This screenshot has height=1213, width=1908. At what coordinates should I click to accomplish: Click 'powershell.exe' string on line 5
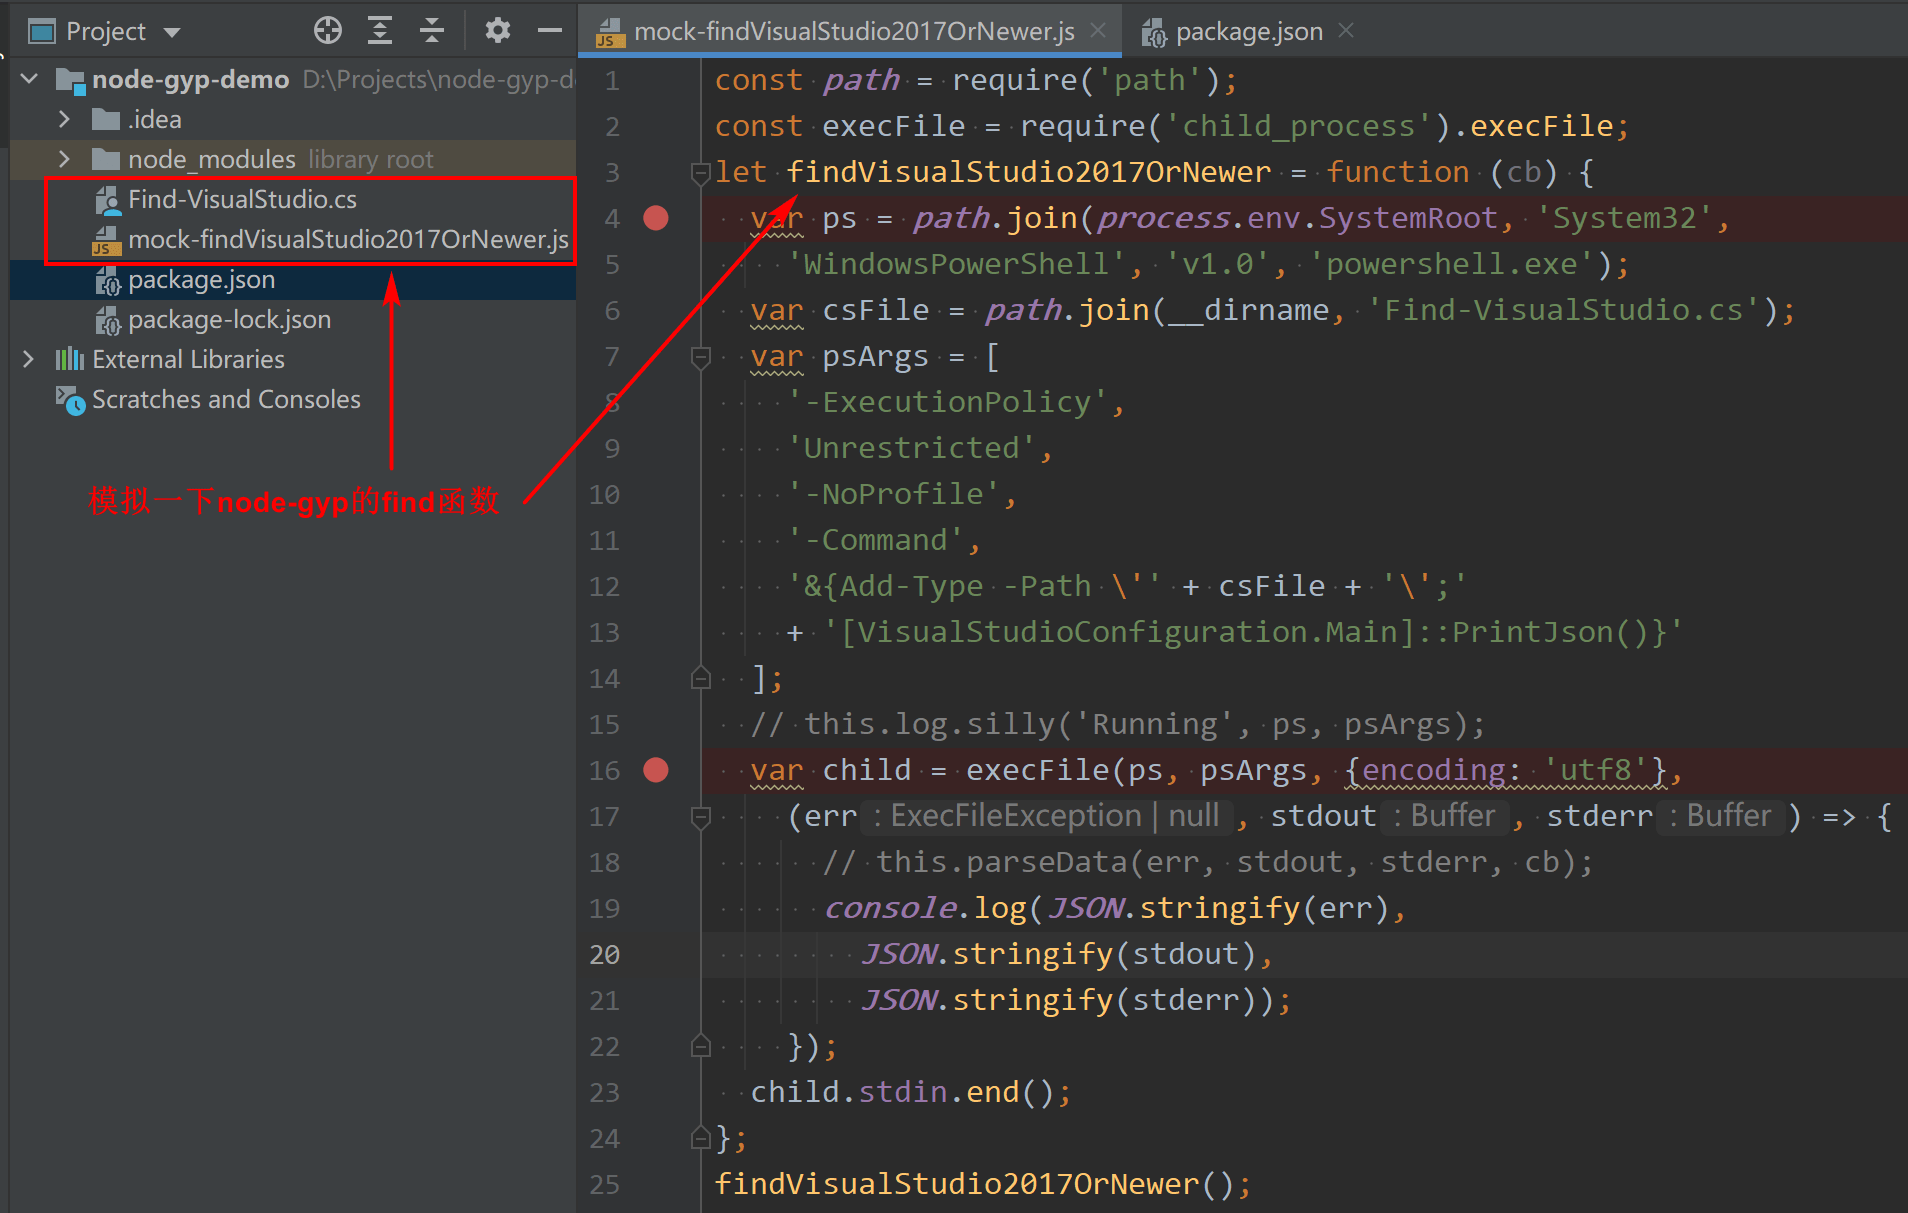point(1452,264)
